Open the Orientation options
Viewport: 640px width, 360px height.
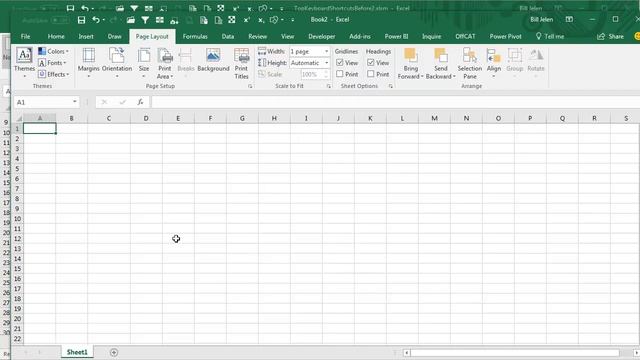coord(117,63)
